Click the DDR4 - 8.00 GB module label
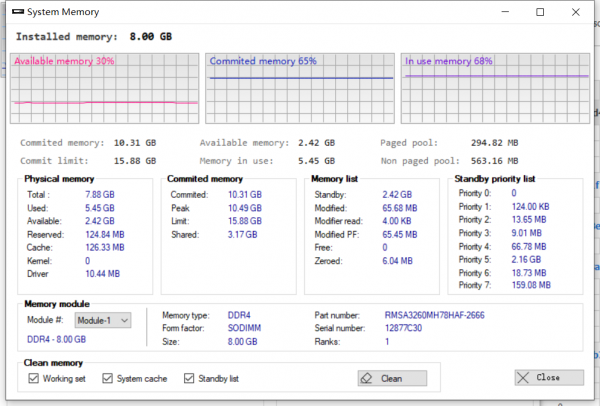 58,340
